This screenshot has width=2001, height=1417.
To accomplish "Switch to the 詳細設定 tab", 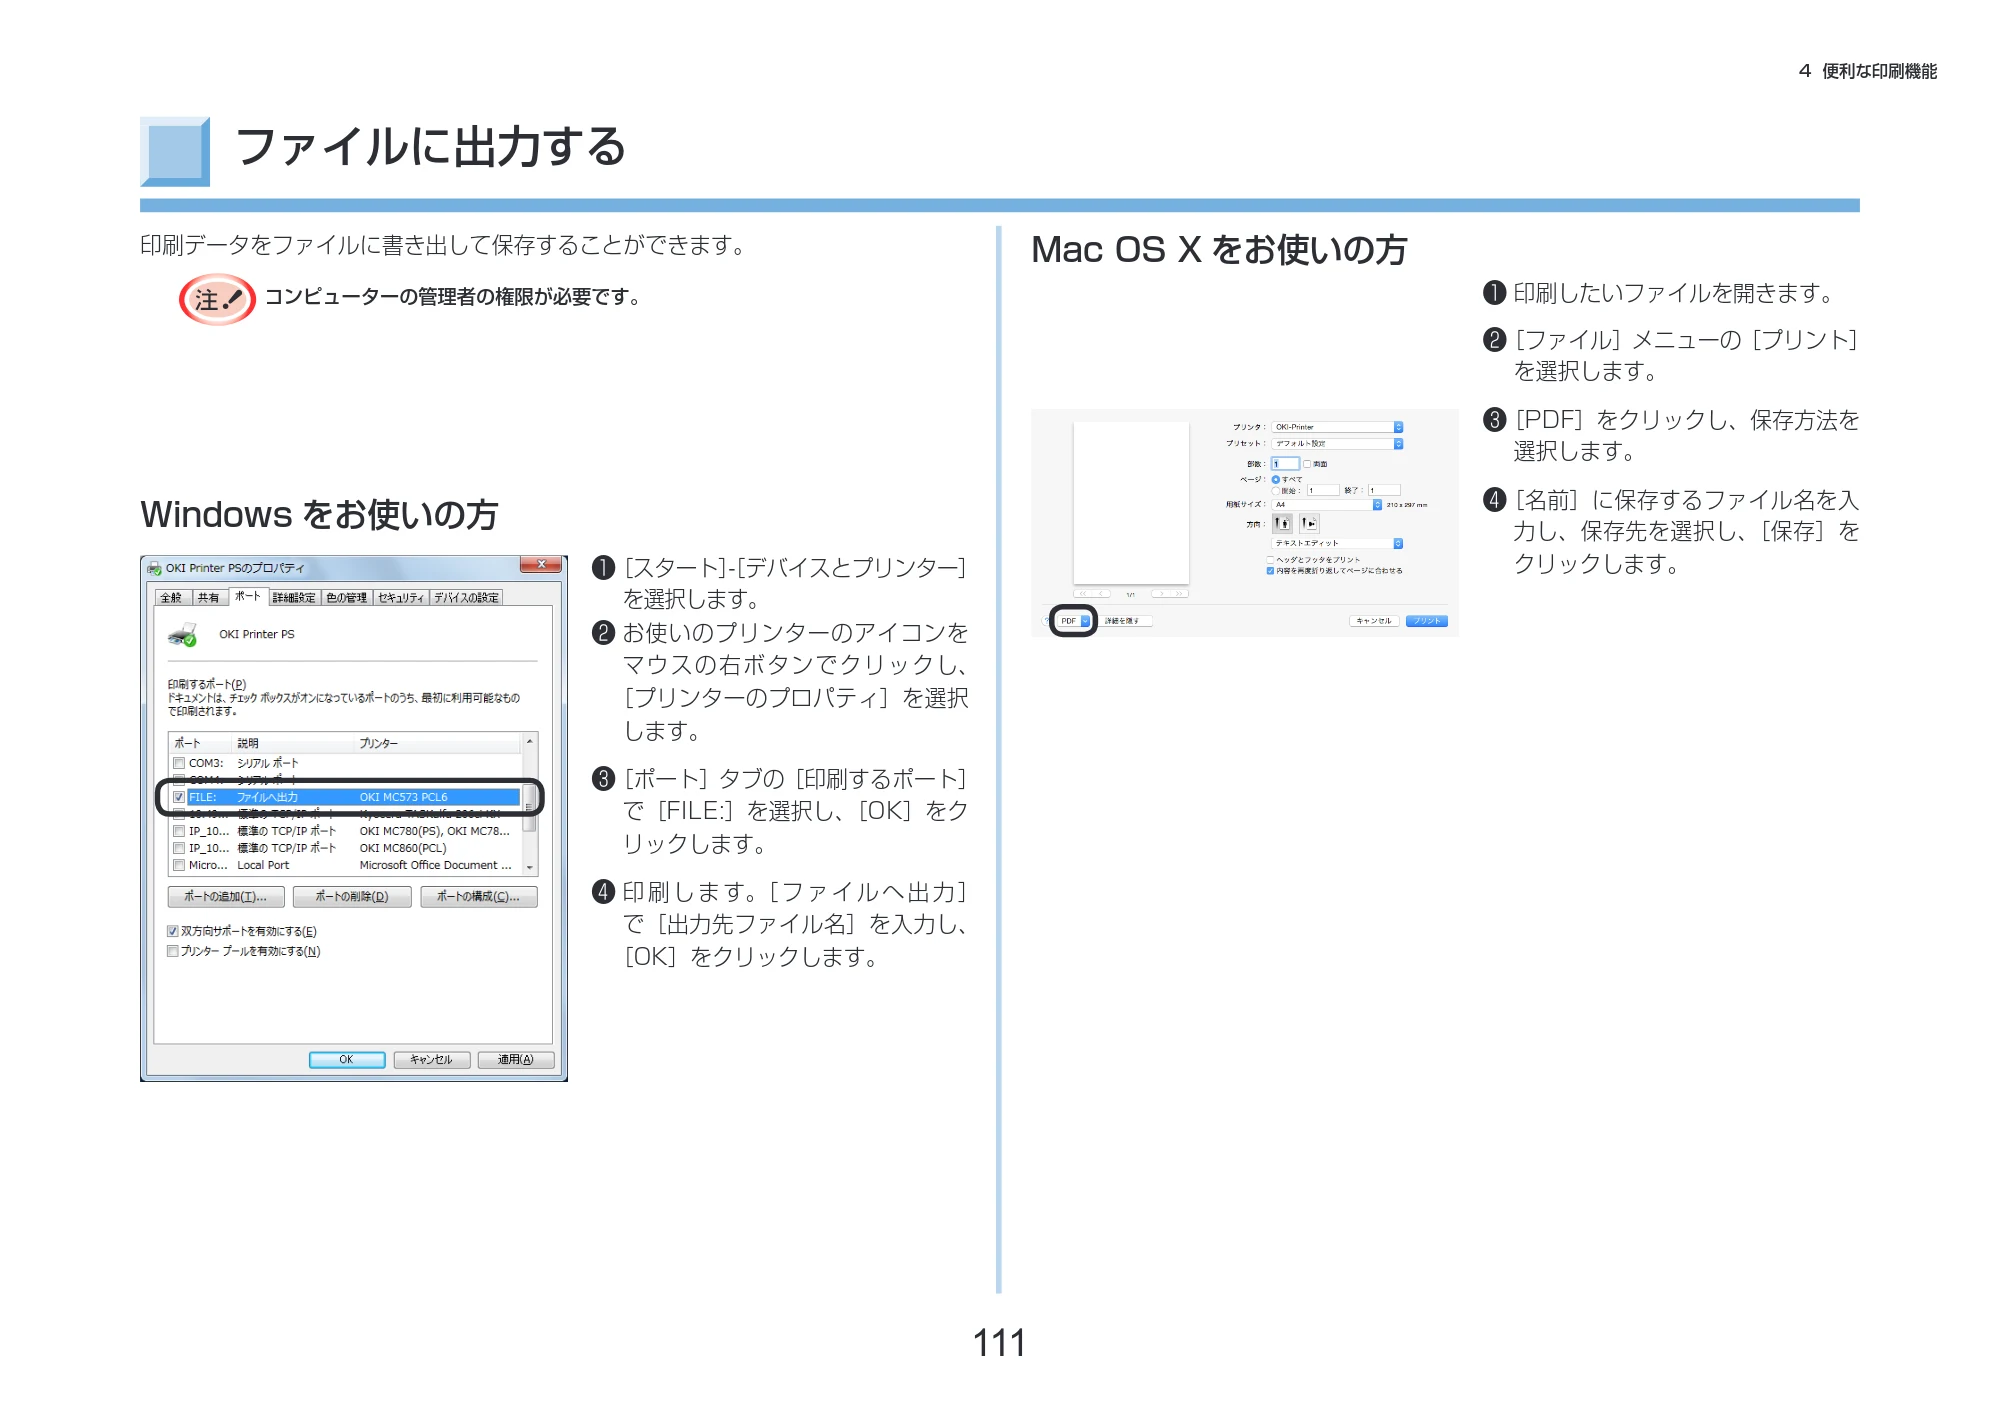I will [x=294, y=598].
